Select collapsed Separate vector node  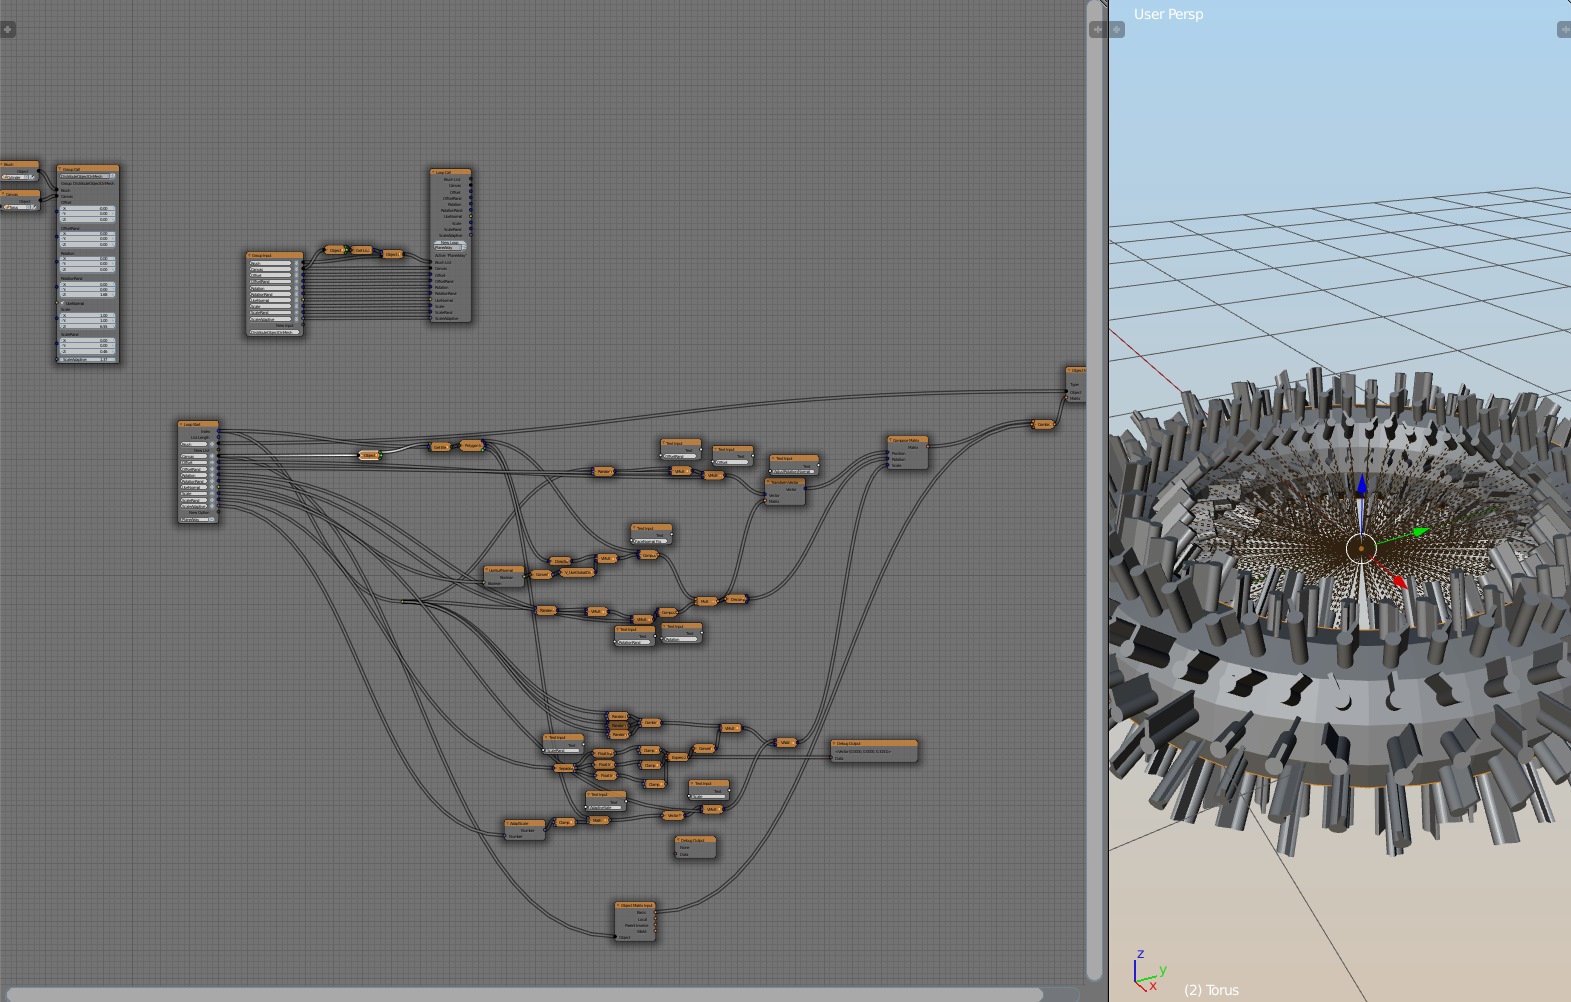point(564,768)
